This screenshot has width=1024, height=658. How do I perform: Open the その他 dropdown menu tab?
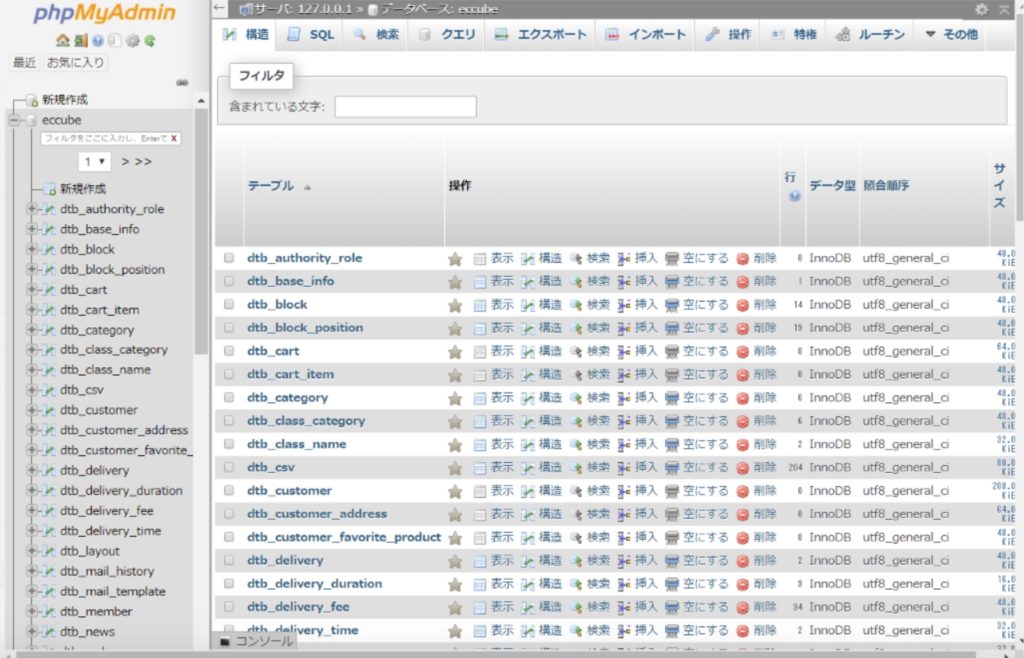click(x=951, y=35)
